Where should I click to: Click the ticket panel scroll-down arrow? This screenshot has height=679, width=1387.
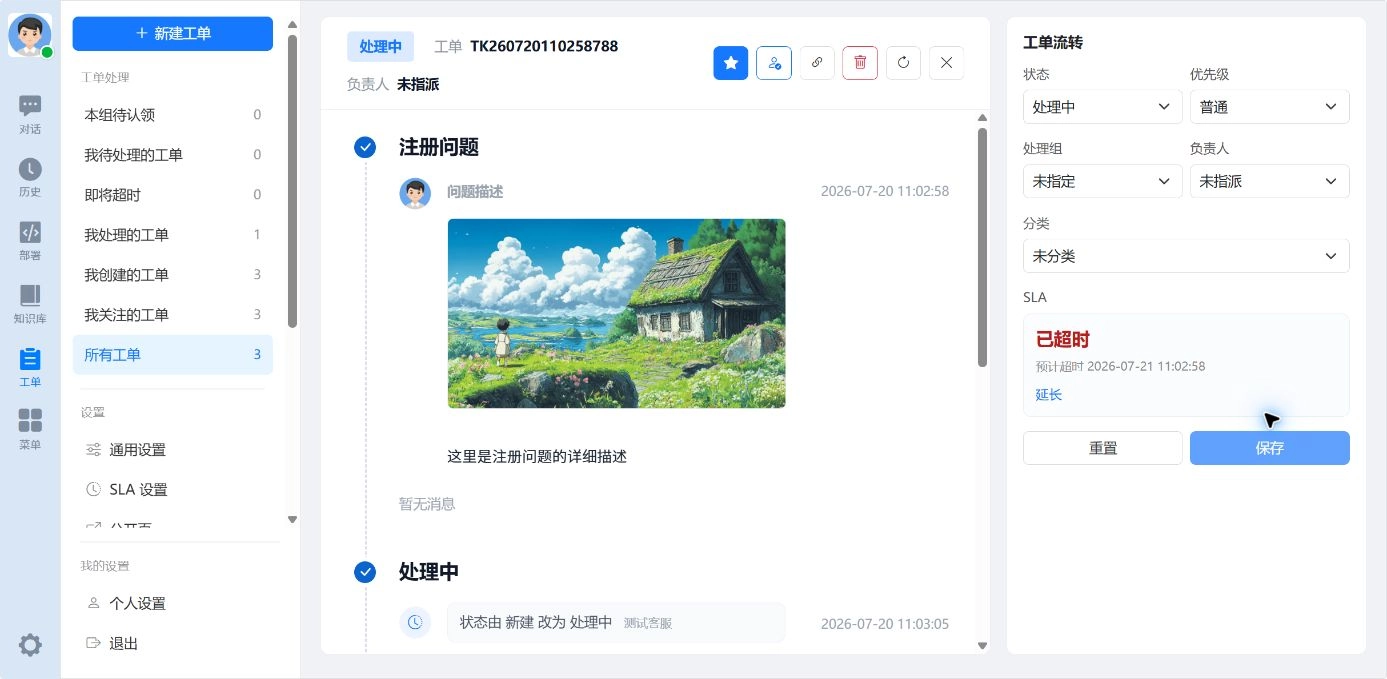(x=982, y=646)
